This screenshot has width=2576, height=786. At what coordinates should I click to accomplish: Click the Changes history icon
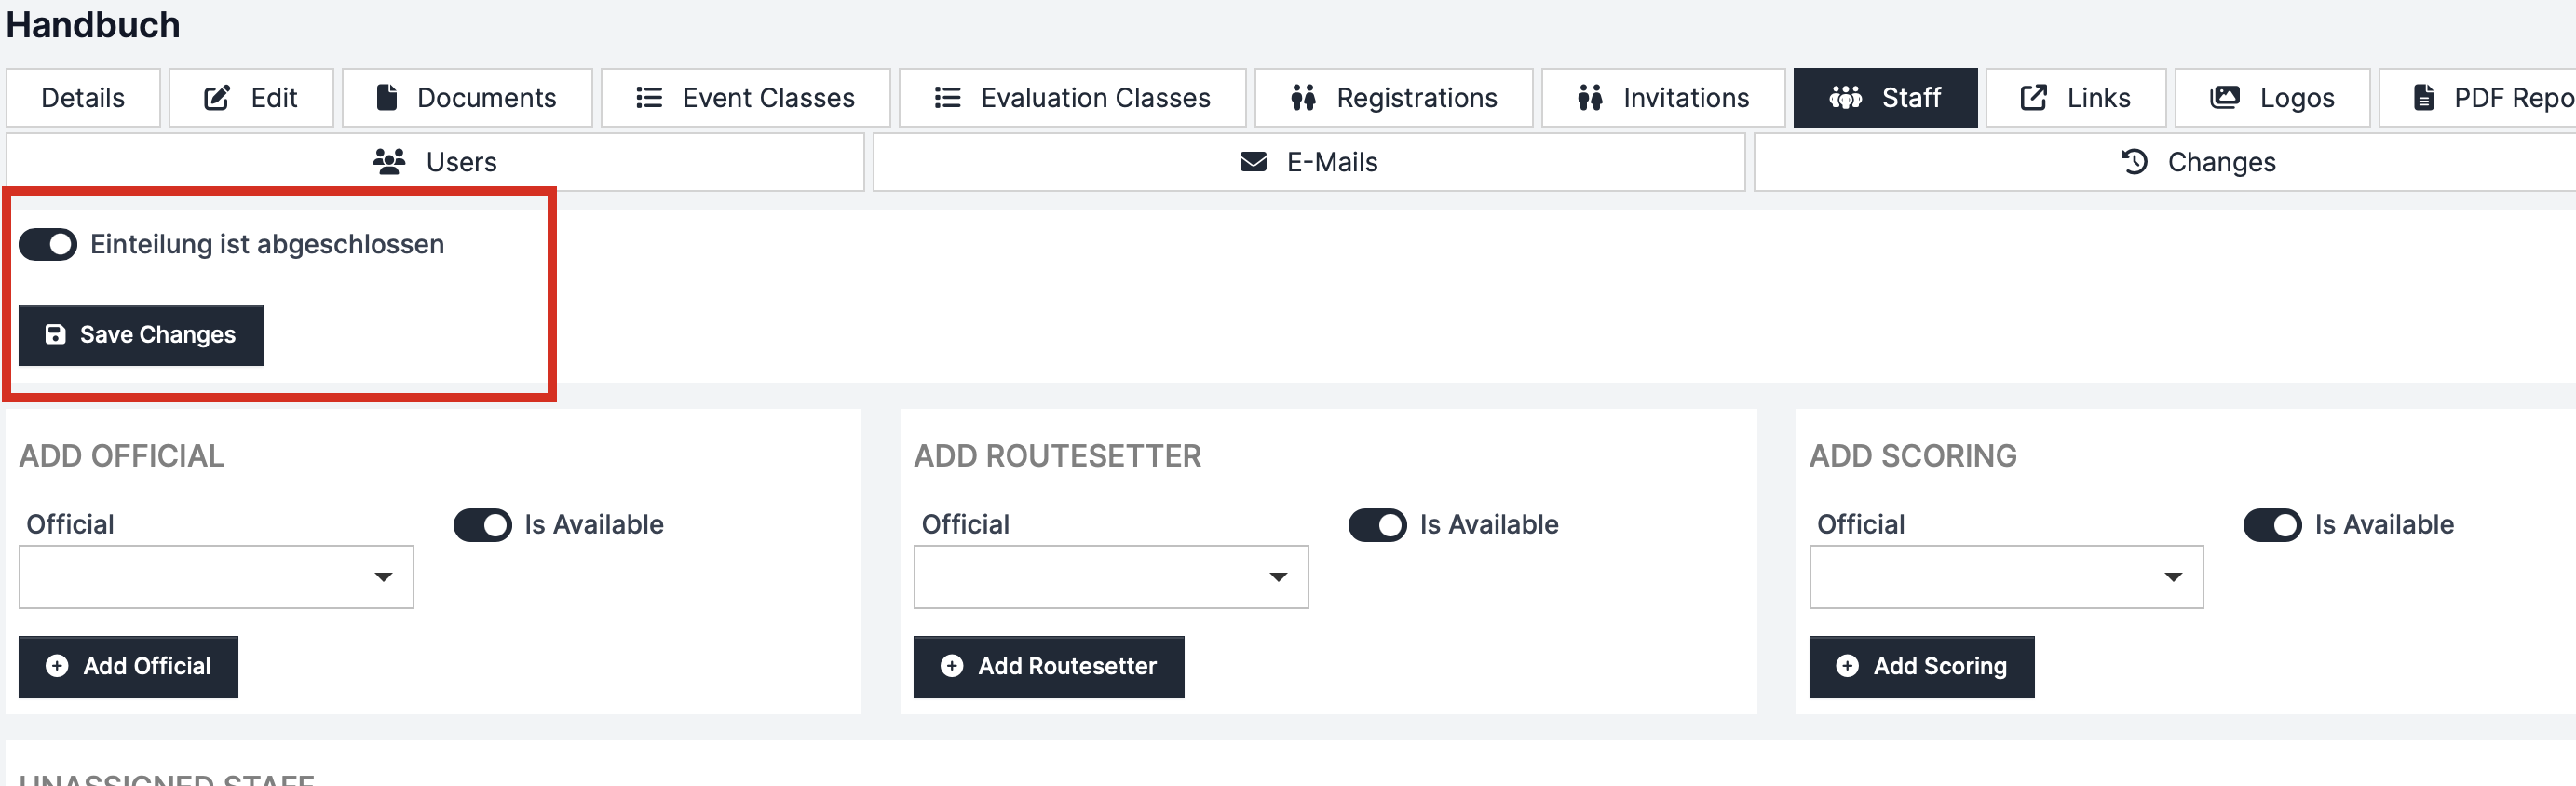pos(2134,162)
